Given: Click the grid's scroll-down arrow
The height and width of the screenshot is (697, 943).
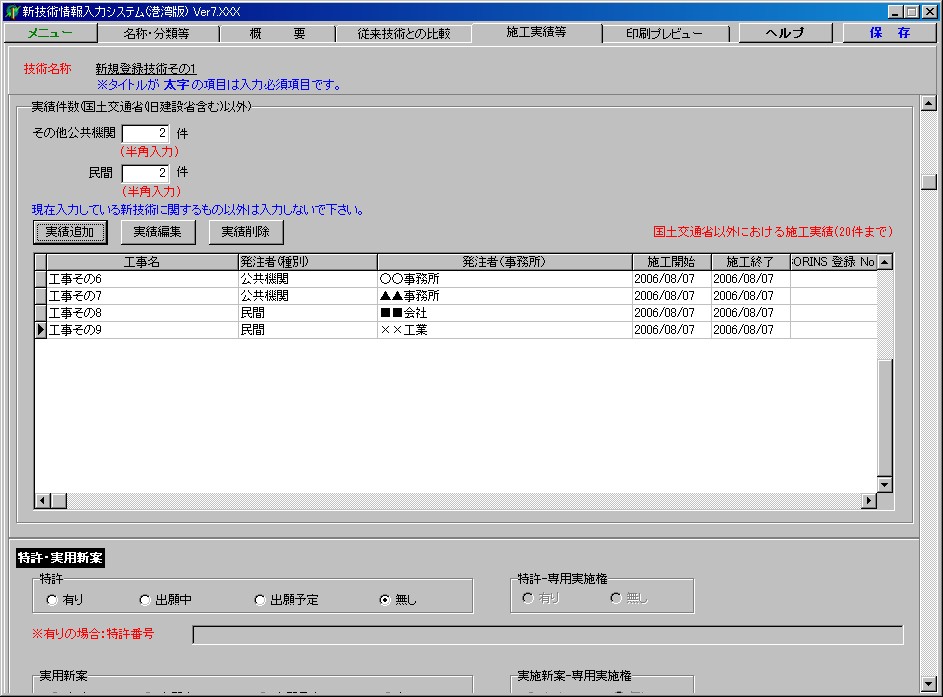Looking at the screenshot, I should (x=884, y=484).
